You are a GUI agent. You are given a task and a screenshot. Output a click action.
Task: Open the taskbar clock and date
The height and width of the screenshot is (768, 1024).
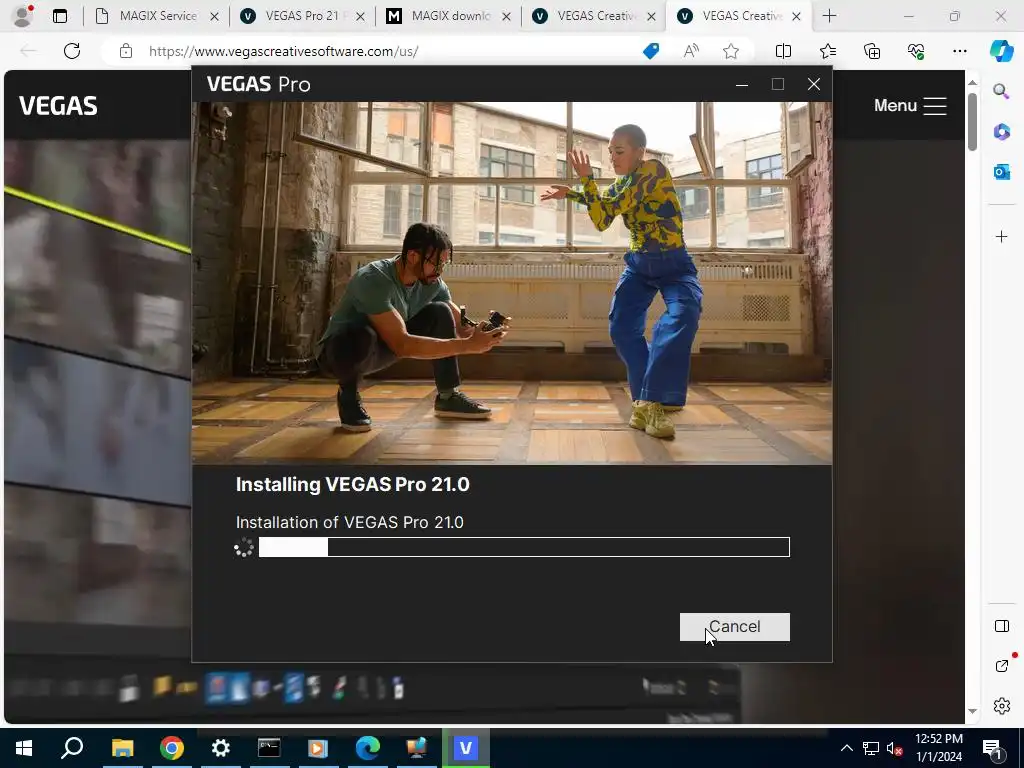pyautogui.click(x=938, y=748)
